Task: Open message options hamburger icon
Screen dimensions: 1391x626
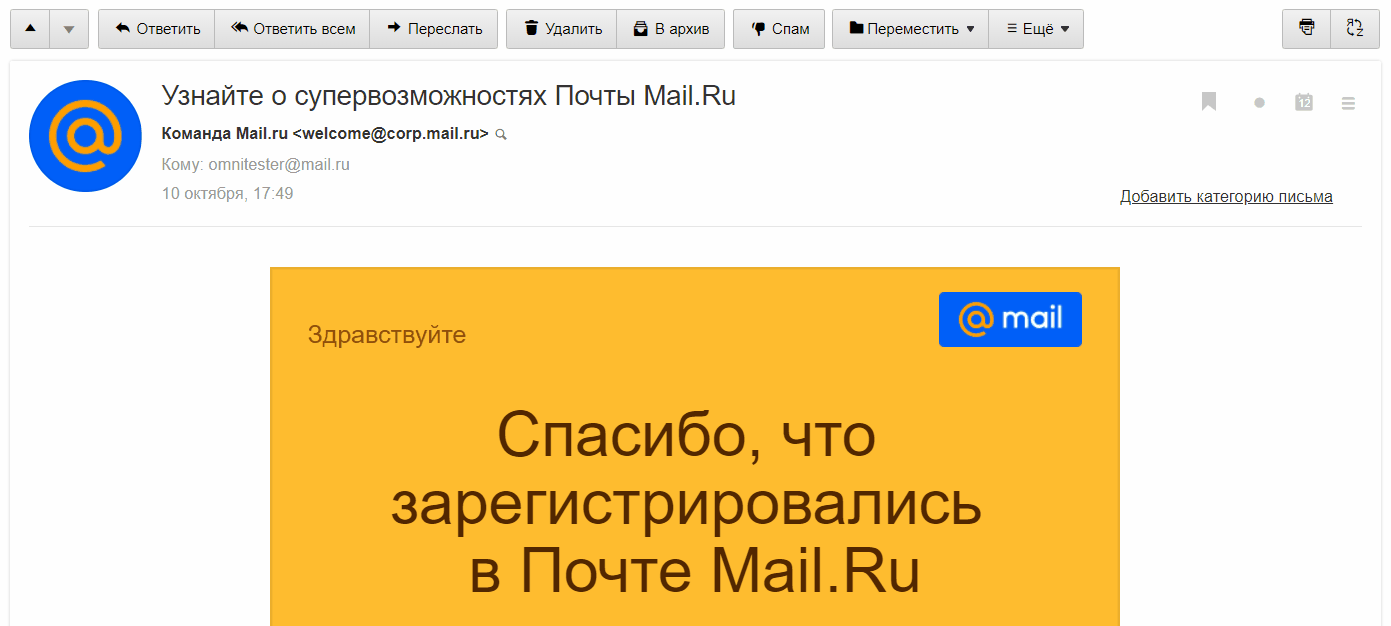Action: (x=1348, y=103)
